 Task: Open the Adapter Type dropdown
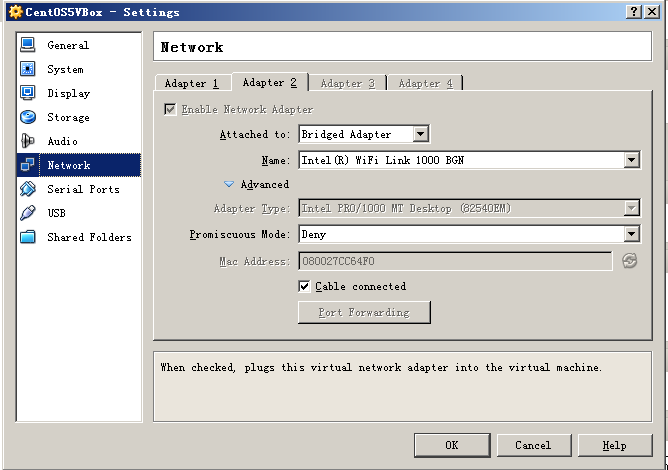(x=469, y=208)
